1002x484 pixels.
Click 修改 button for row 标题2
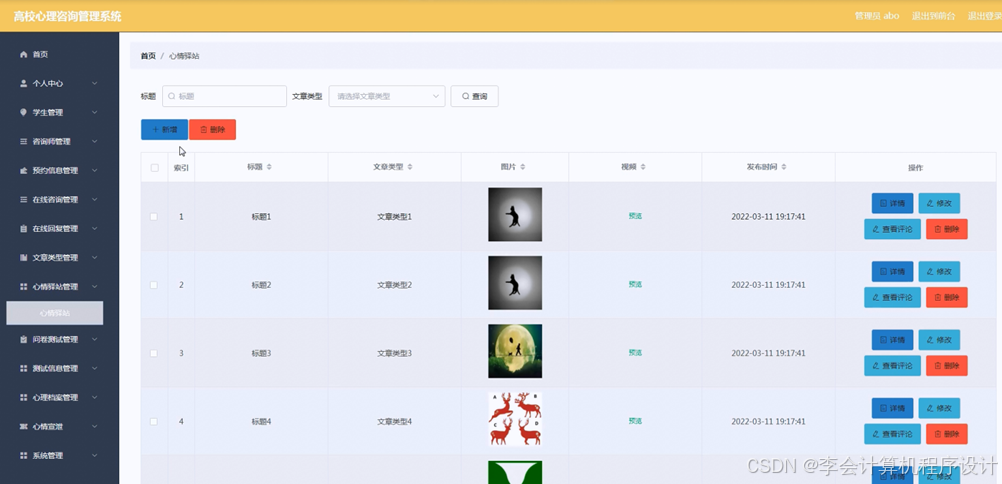(x=939, y=271)
